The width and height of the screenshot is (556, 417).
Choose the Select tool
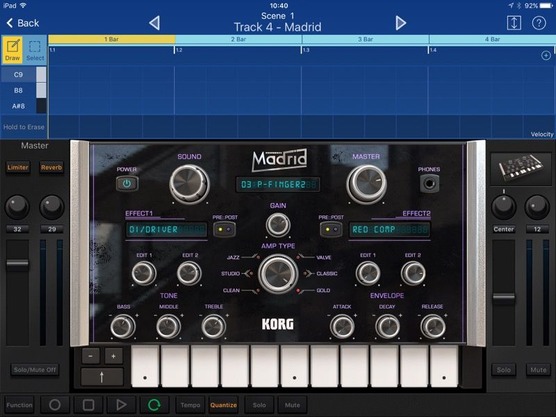pyautogui.click(x=35, y=50)
